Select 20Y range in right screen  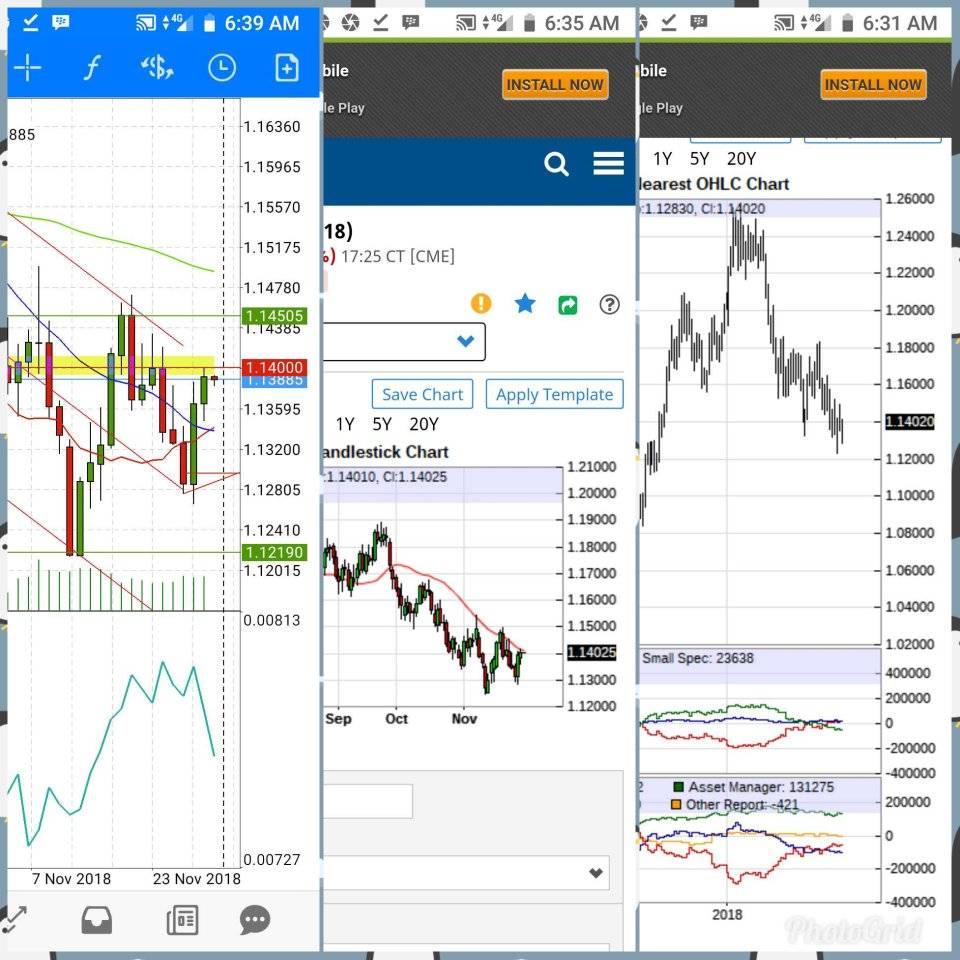tap(741, 159)
